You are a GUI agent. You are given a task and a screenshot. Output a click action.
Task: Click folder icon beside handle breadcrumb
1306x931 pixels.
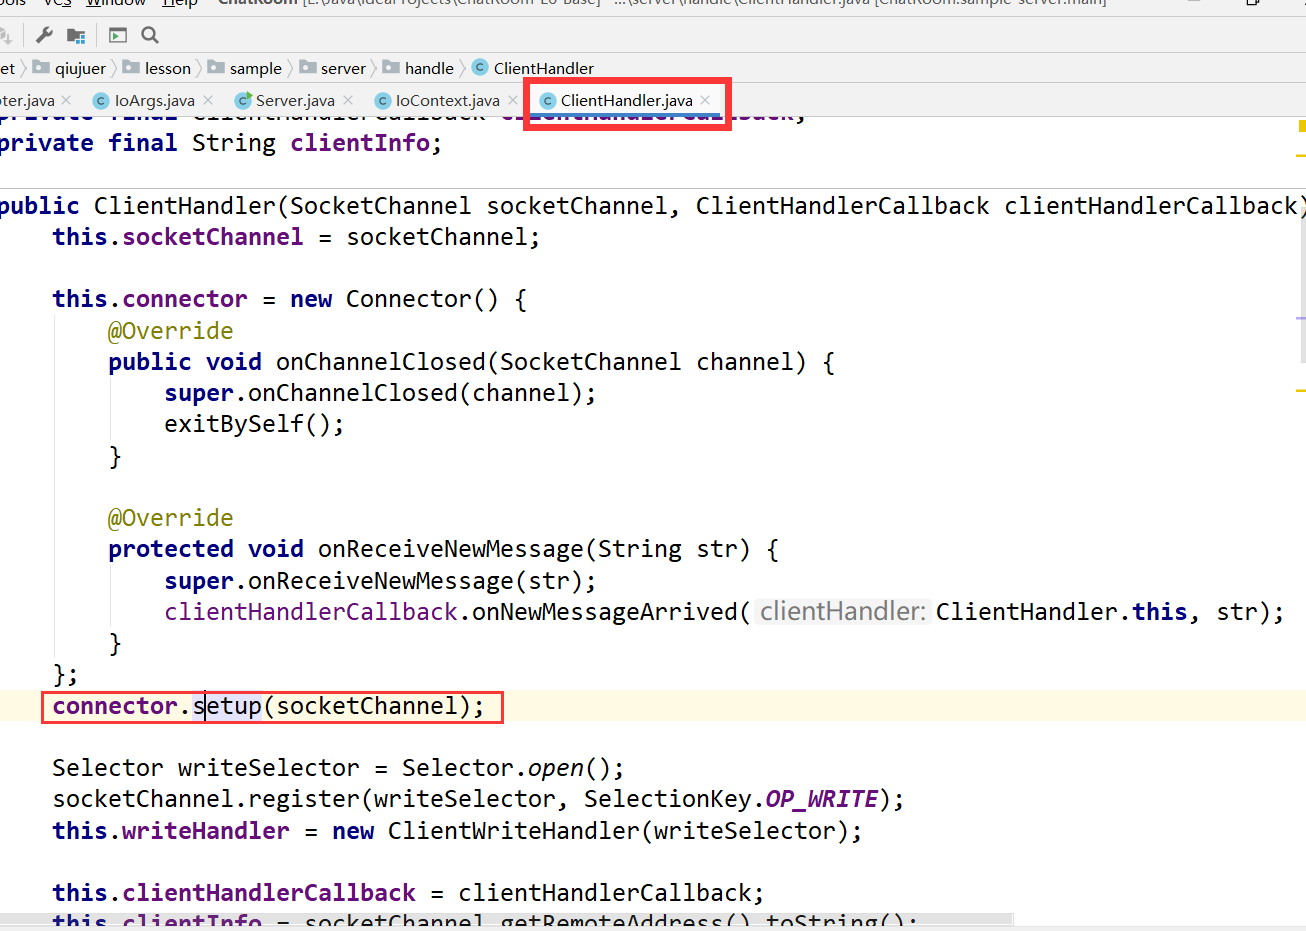click(391, 67)
